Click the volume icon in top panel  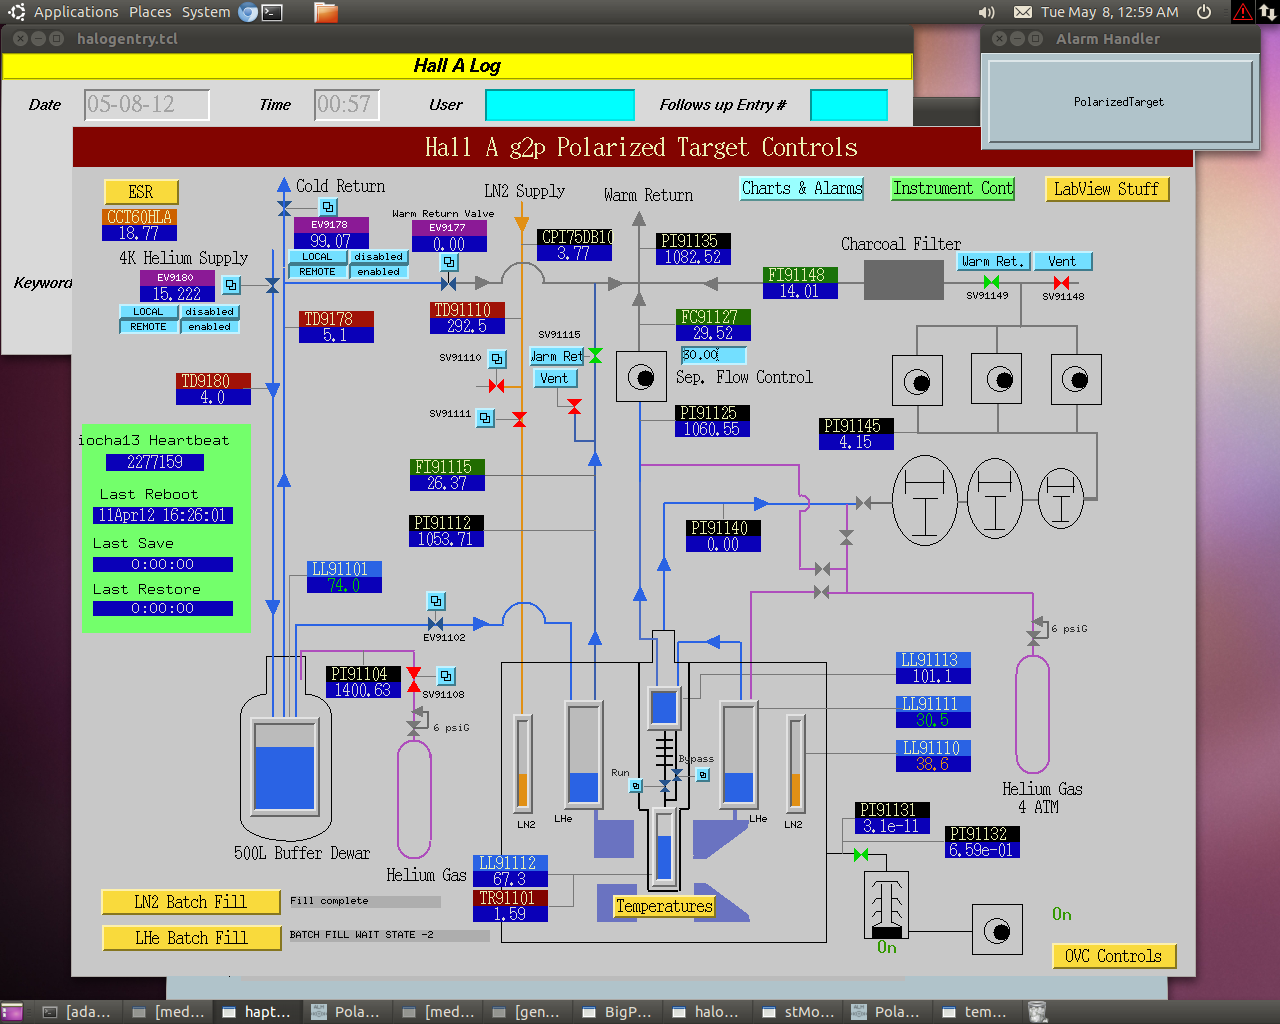[986, 12]
